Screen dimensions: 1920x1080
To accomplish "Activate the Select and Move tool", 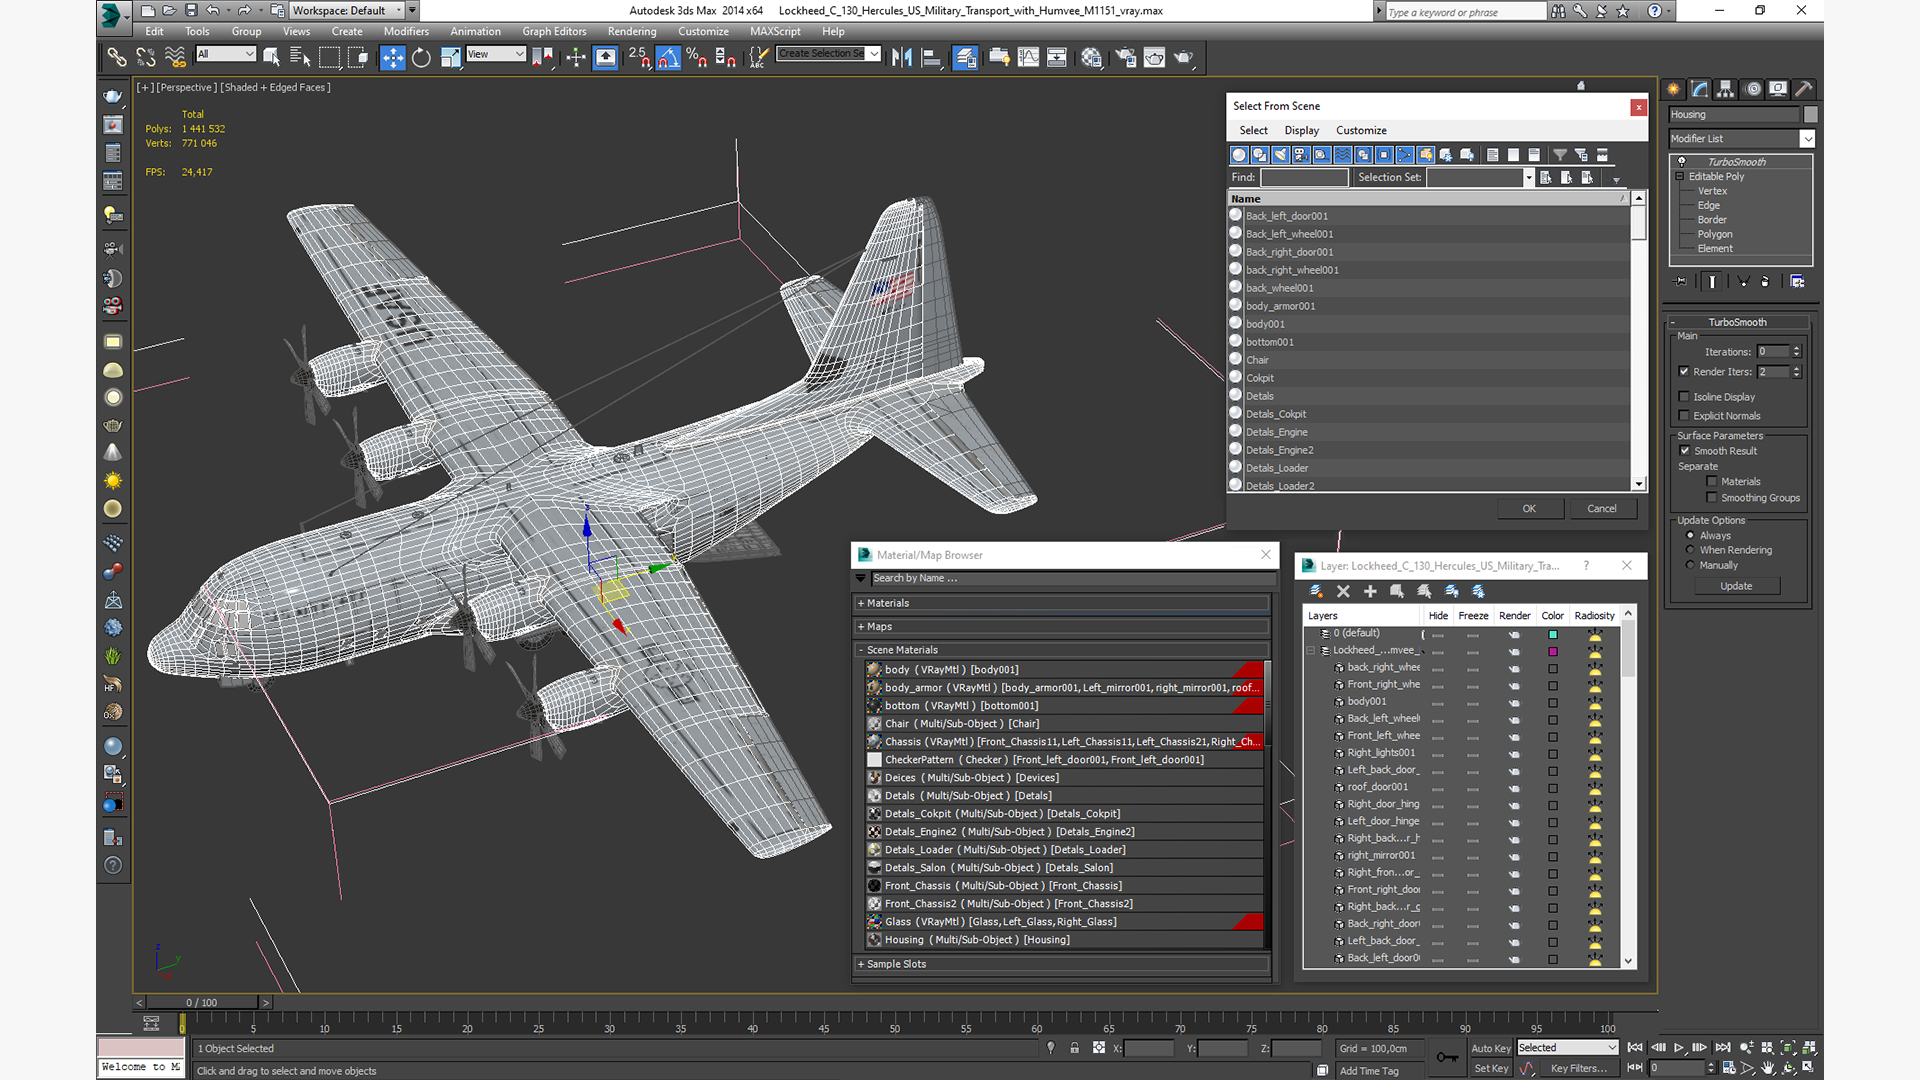I will coord(393,58).
